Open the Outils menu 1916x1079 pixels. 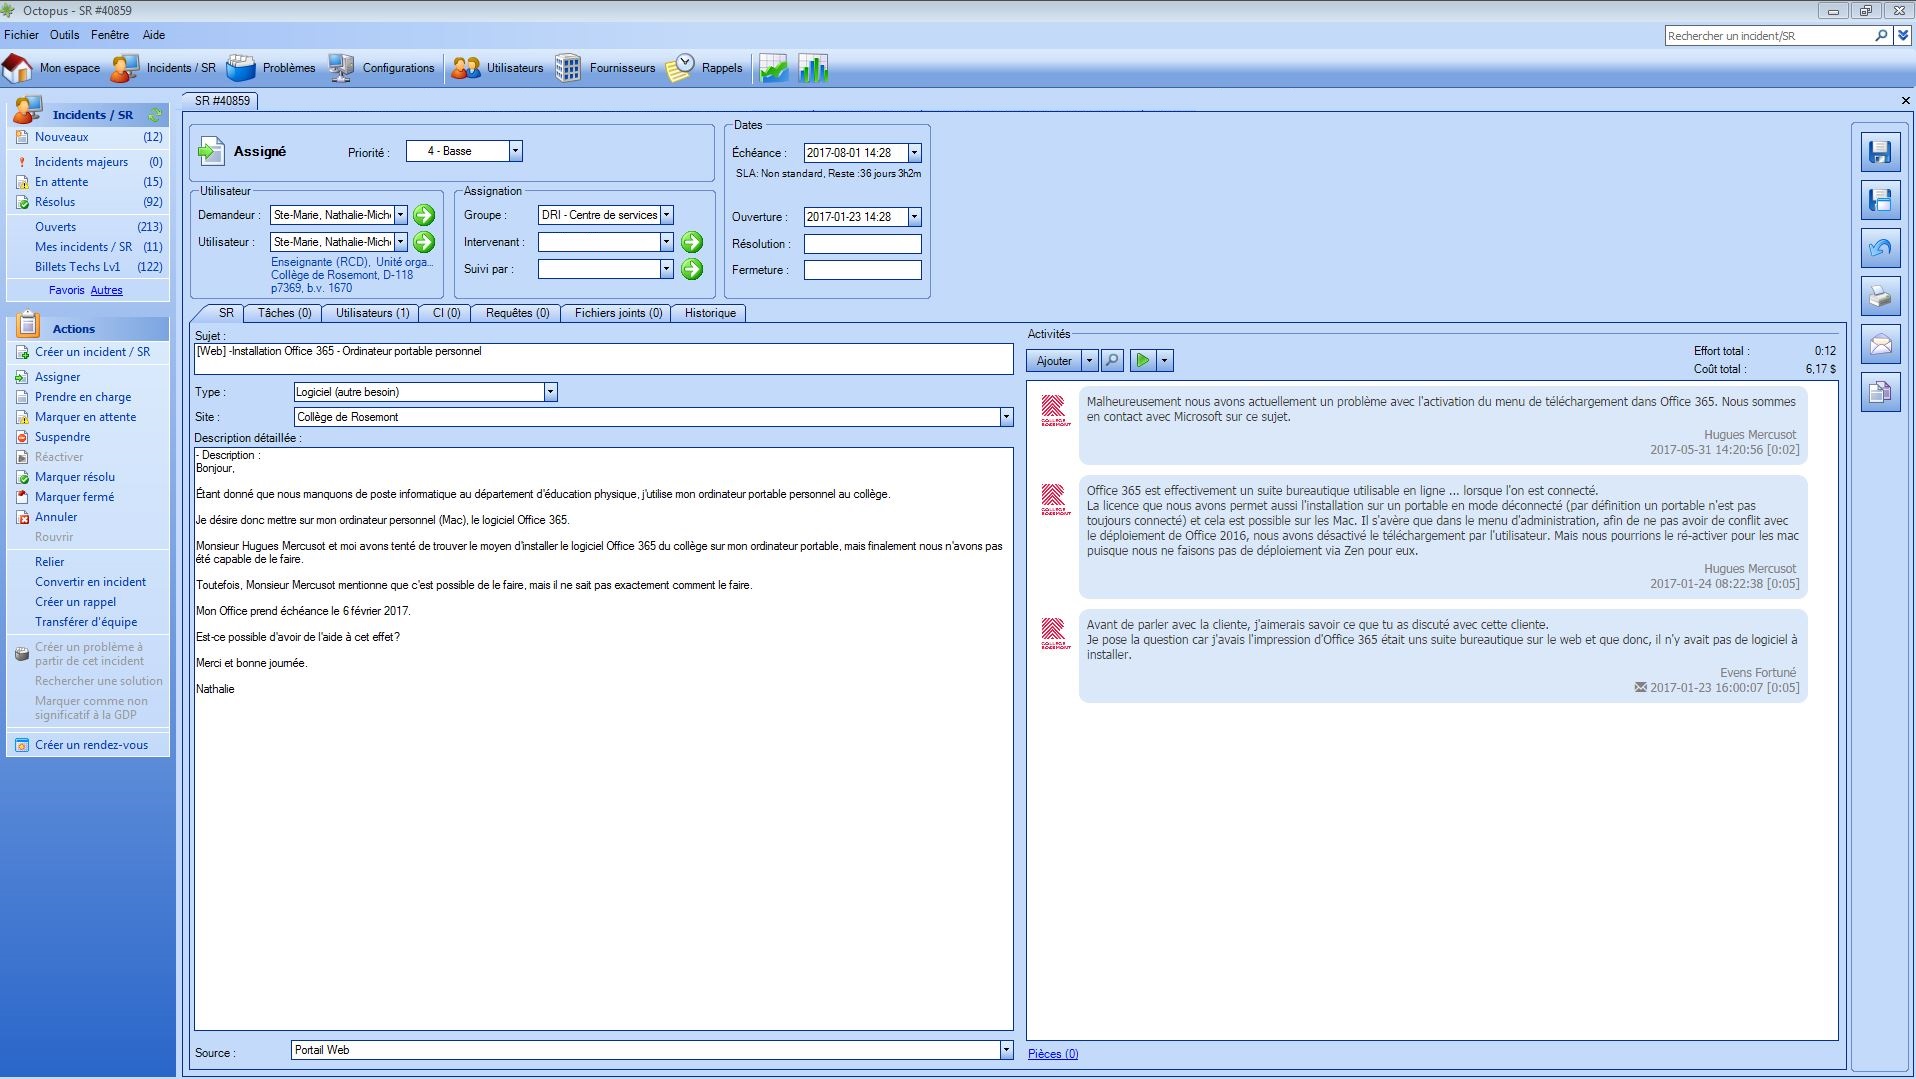[x=64, y=35]
